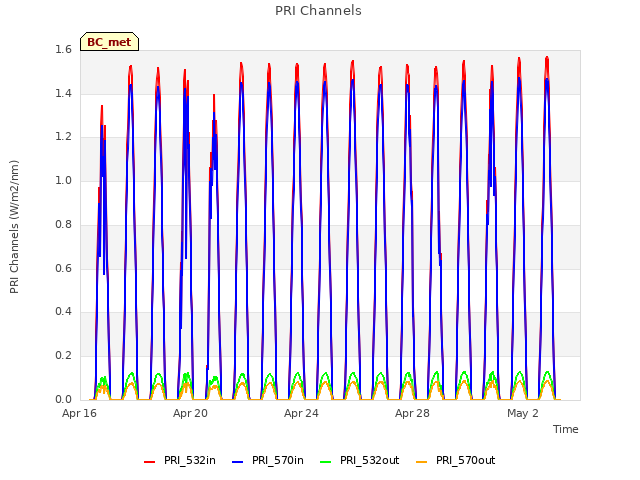640x480 pixels.
Task: Click the BC_met annotation label
Action: tap(109, 42)
